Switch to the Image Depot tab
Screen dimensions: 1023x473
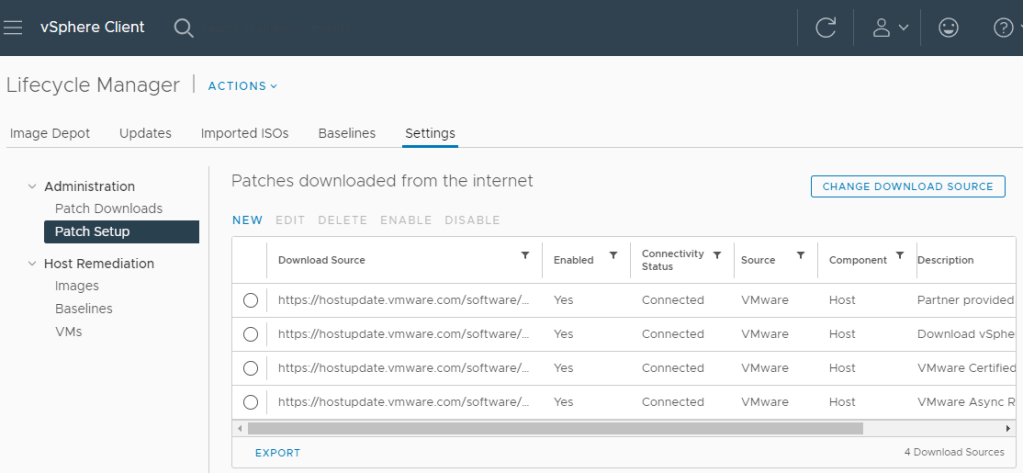tap(50, 133)
